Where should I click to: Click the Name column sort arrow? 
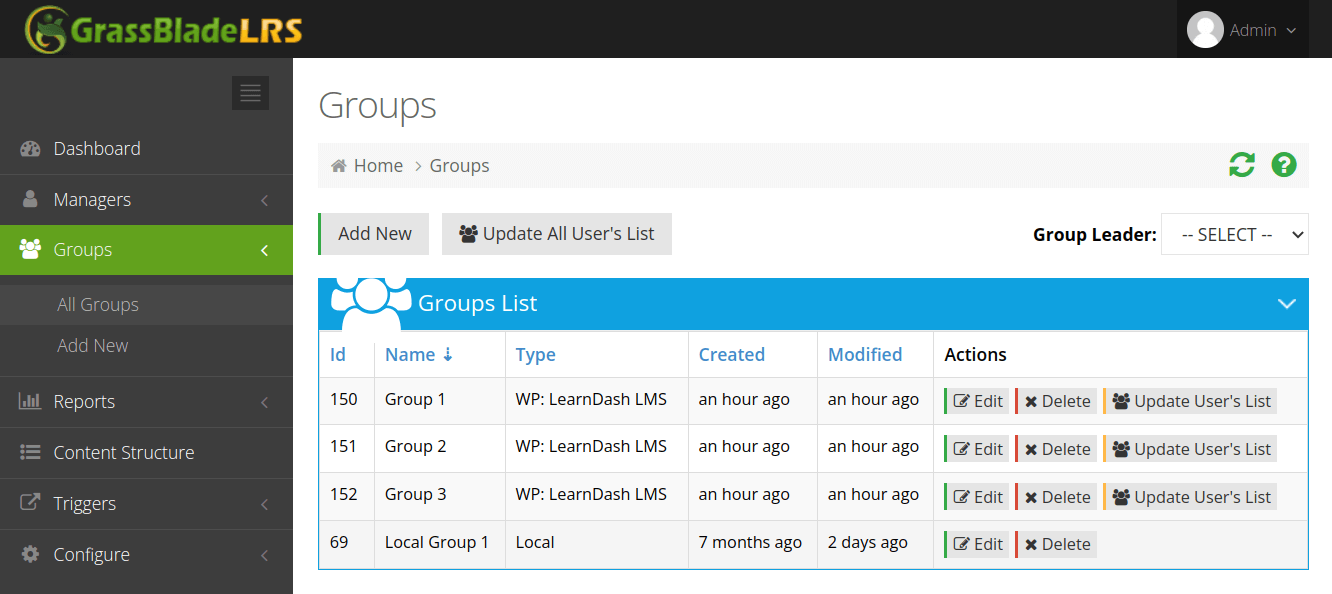(x=448, y=354)
